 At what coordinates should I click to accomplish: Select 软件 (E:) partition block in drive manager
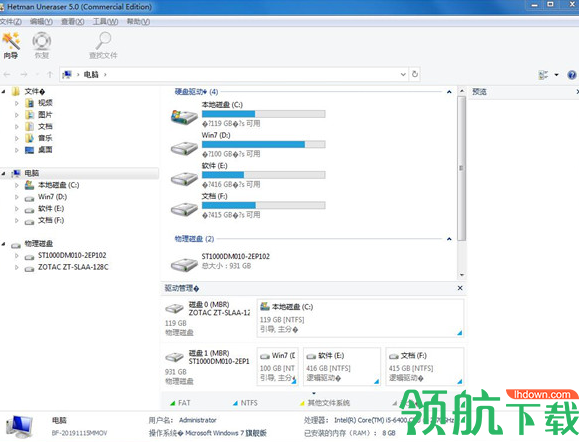point(342,366)
